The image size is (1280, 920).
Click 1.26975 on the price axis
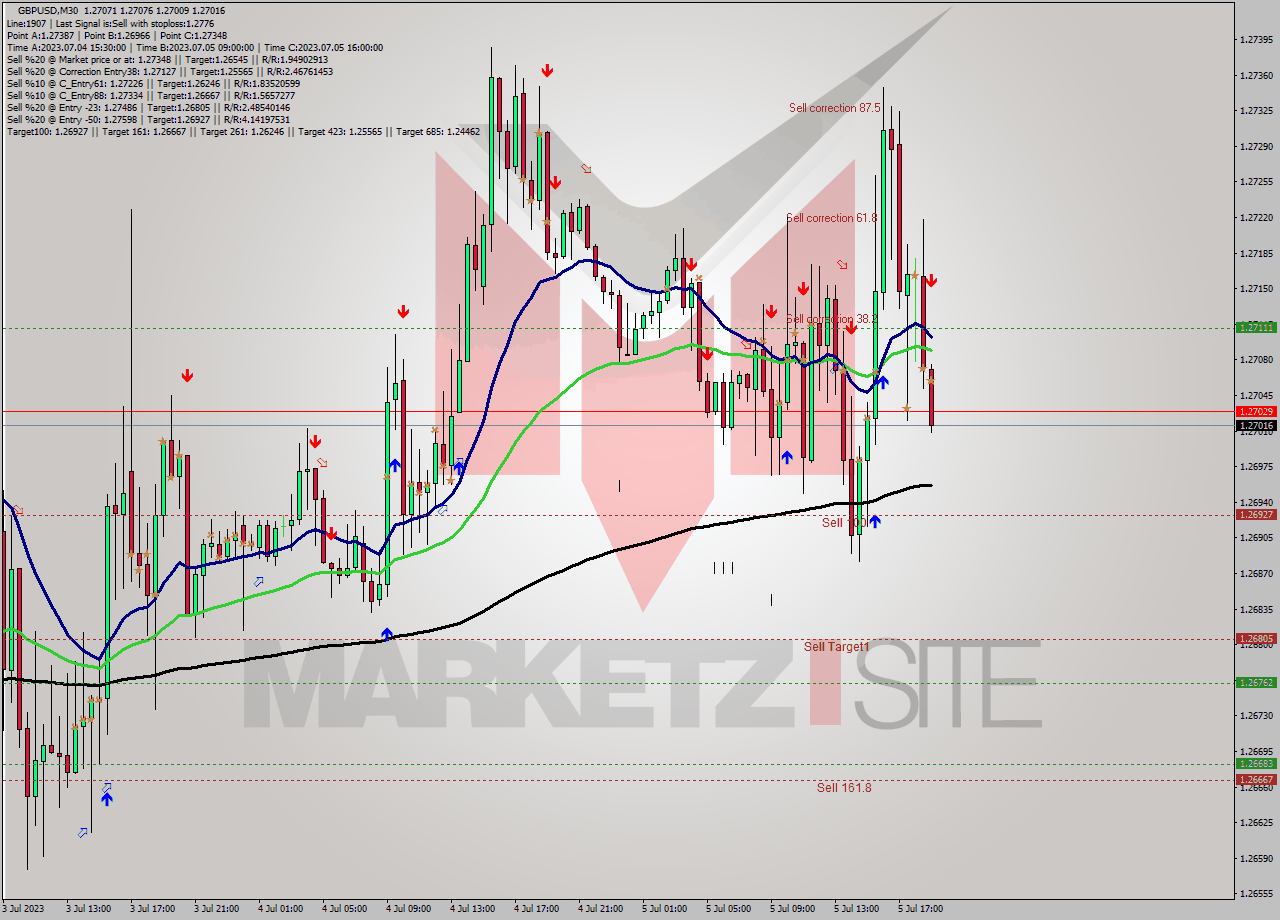(x=1256, y=467)
